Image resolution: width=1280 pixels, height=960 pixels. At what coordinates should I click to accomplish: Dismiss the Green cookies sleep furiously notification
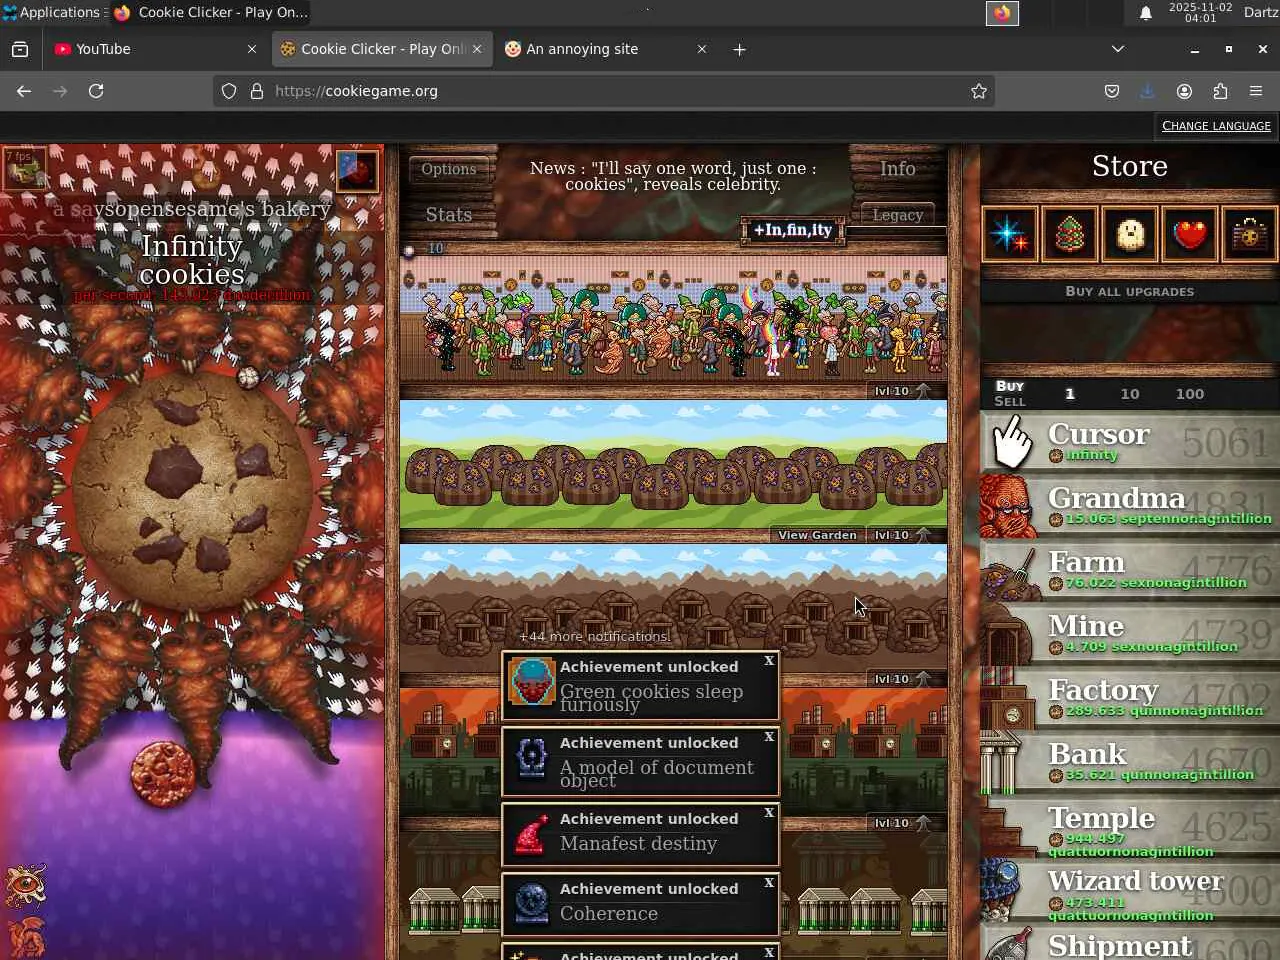tap(769, 661)
